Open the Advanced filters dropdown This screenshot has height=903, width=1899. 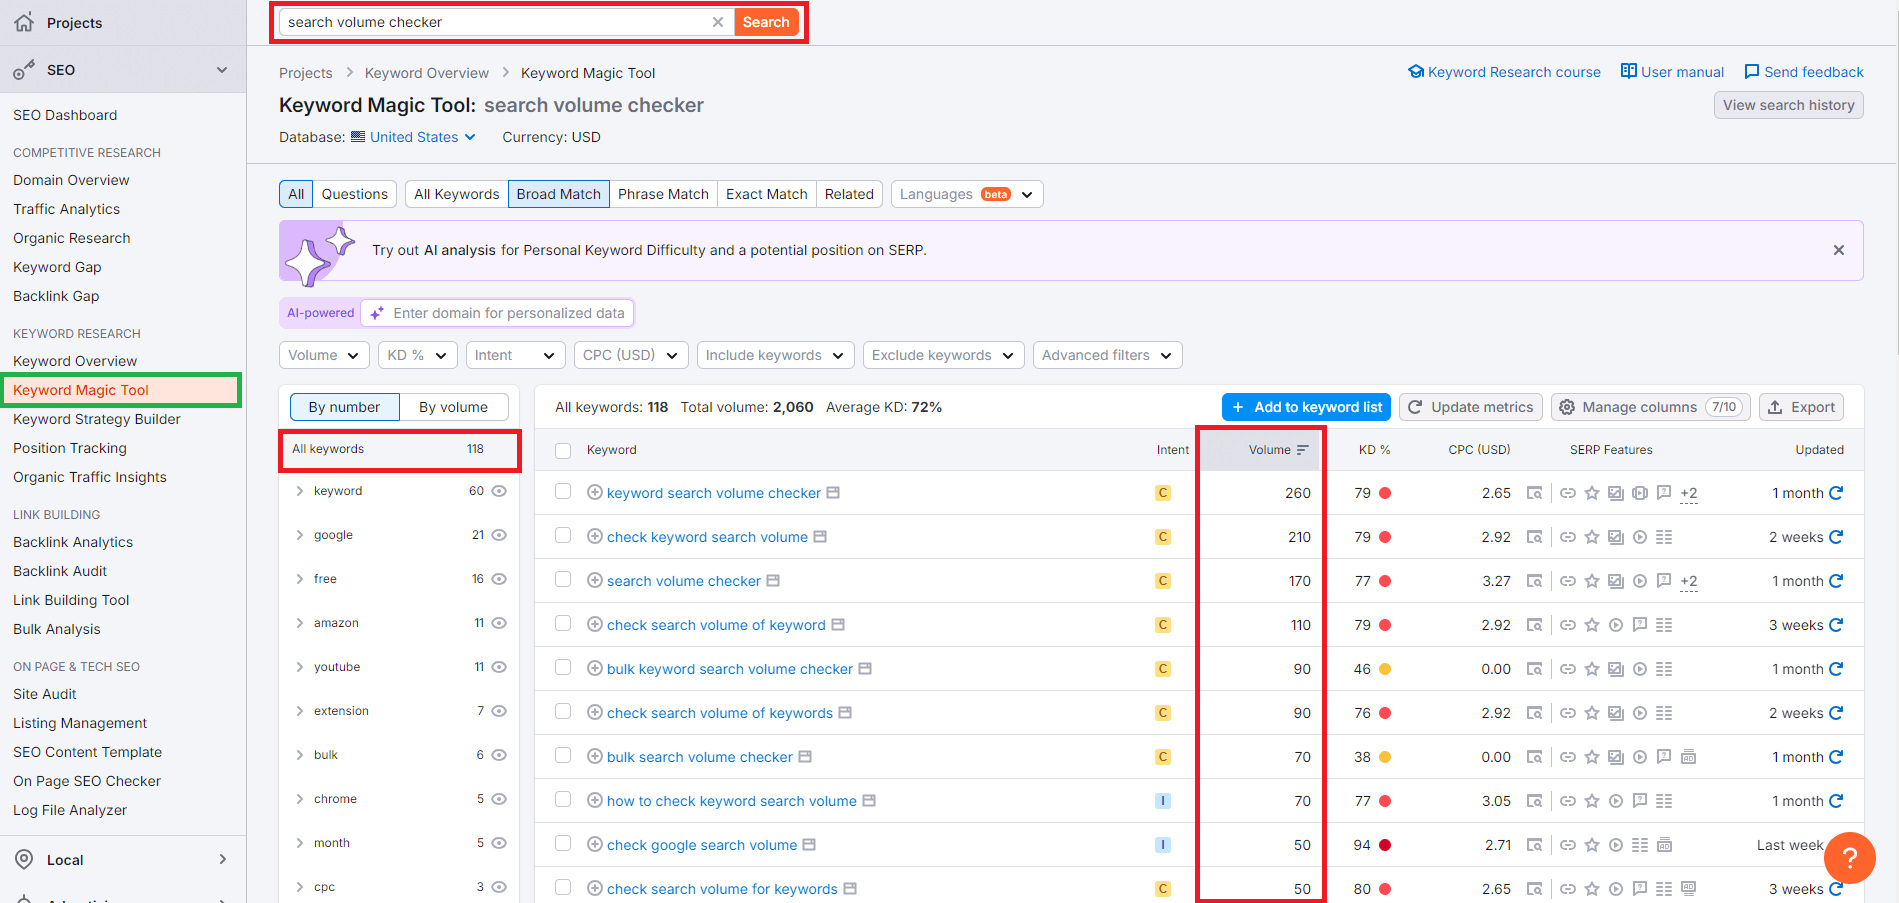[x=1106, y=355]
